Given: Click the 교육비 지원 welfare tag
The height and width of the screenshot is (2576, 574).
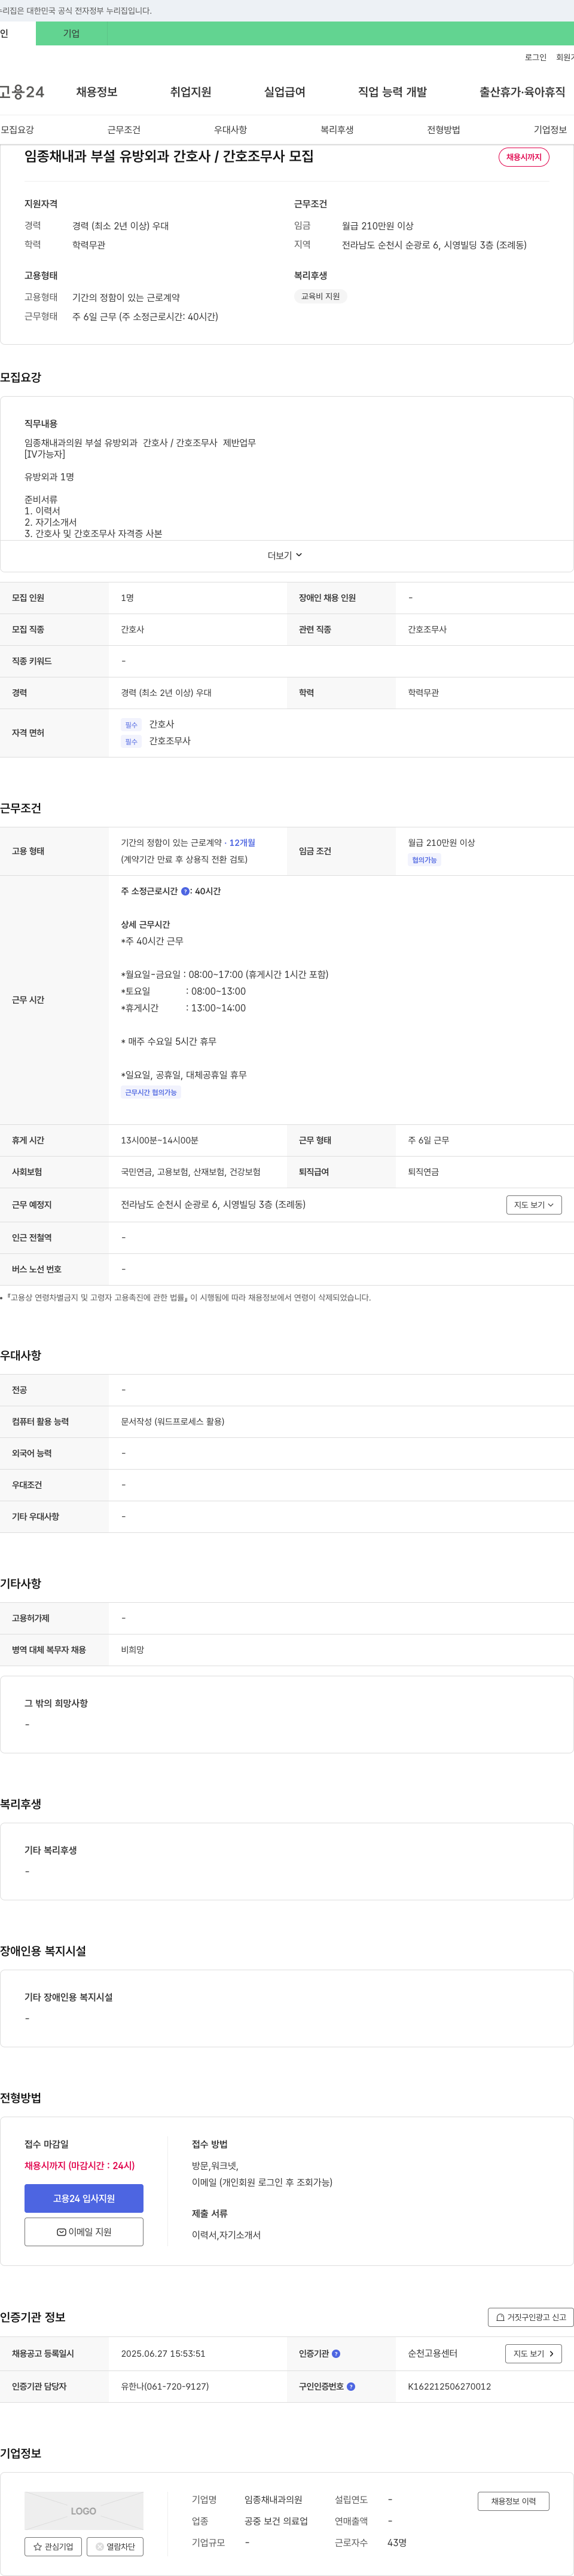Looking at the screenshot, I should (x=320, y=296).
